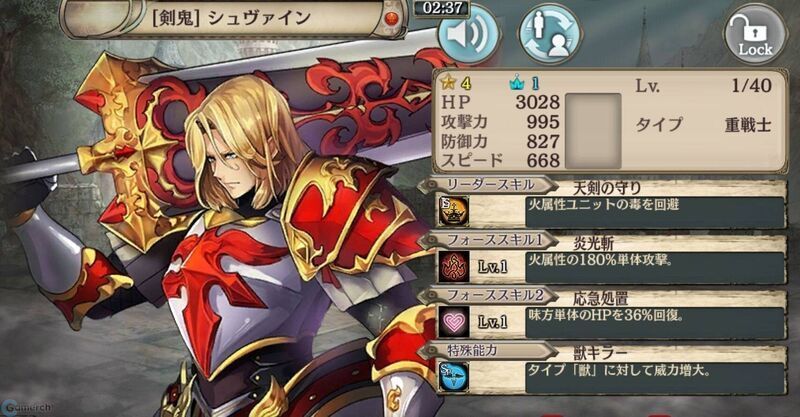
Task: Tap the leader skill crown icon
Action: pos(454,211)
